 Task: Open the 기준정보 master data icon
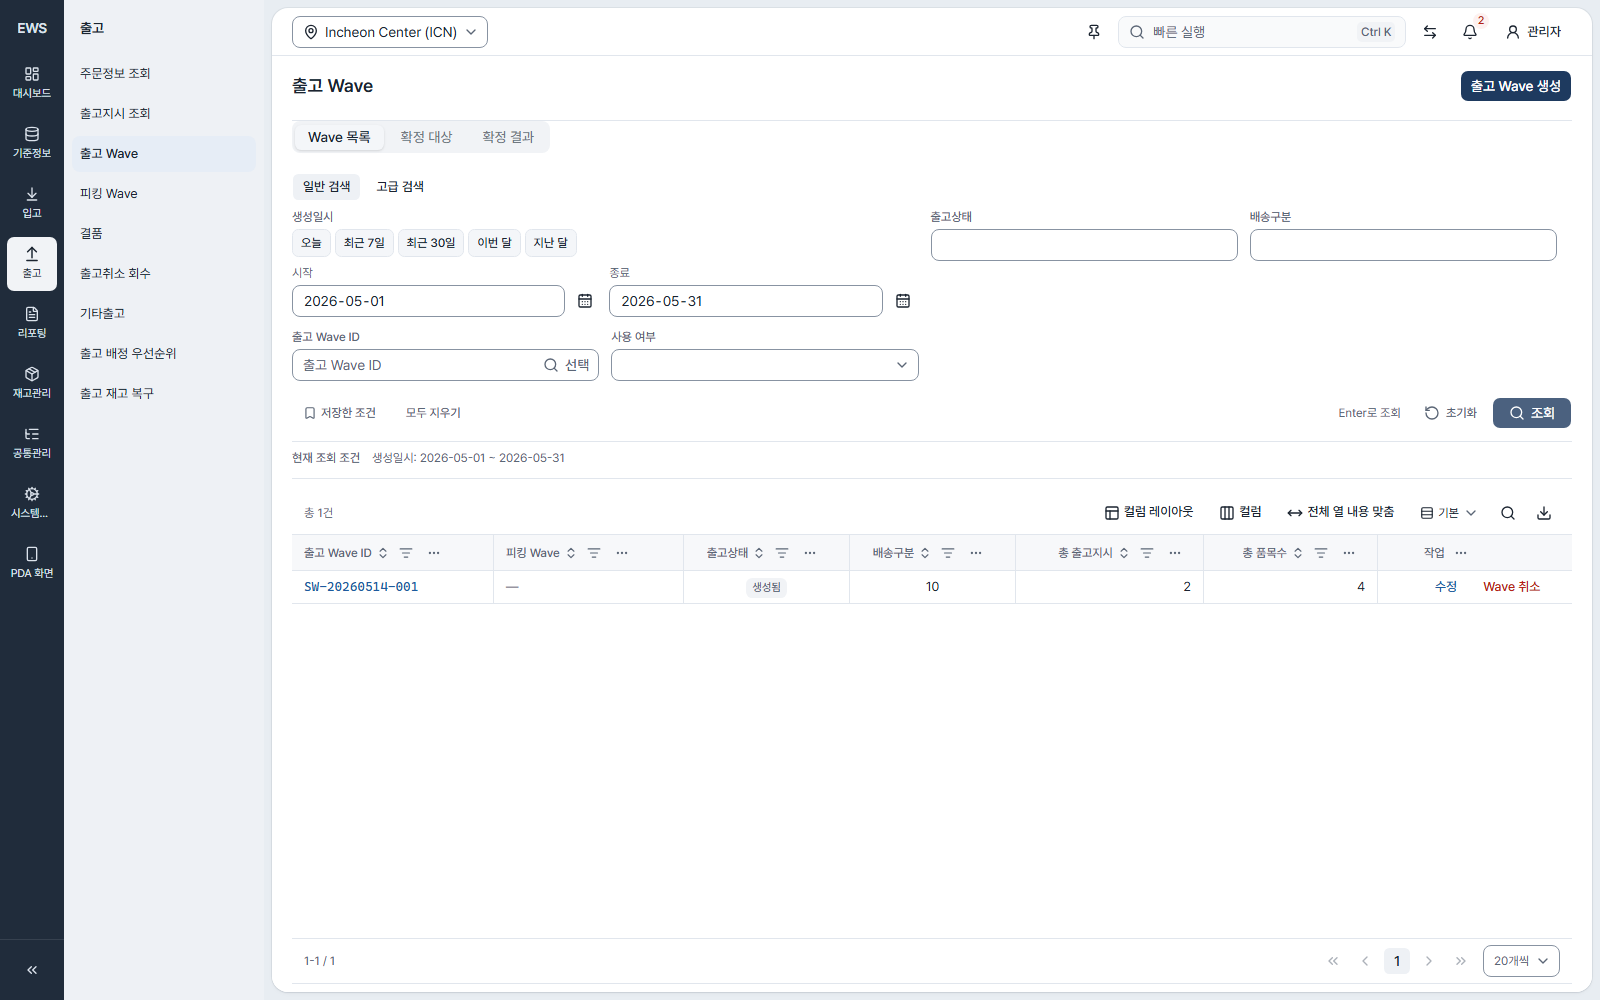tap(32, 143)
